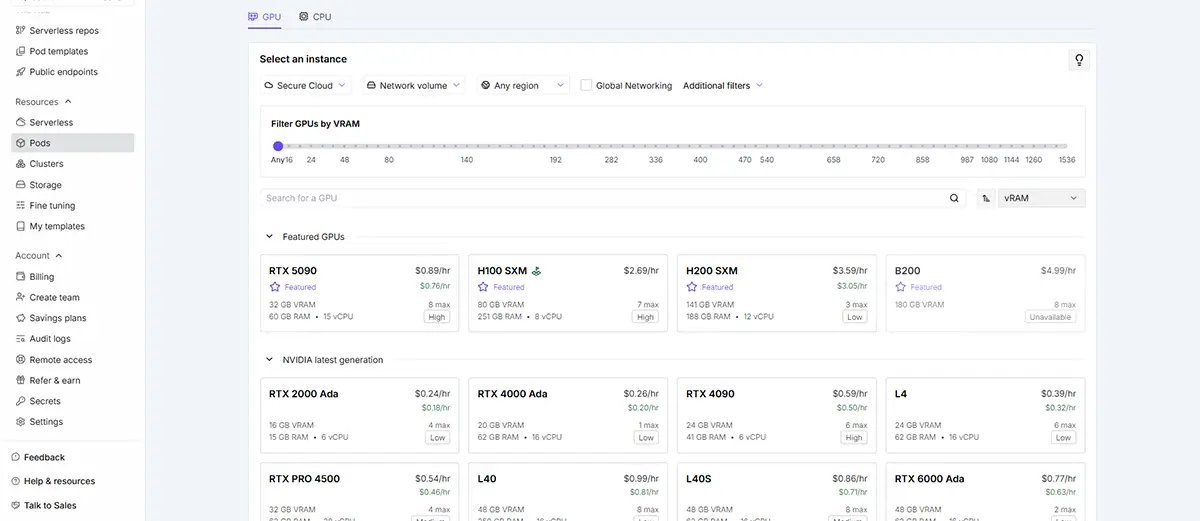Select the GPU tab

(x=265, y=17)
